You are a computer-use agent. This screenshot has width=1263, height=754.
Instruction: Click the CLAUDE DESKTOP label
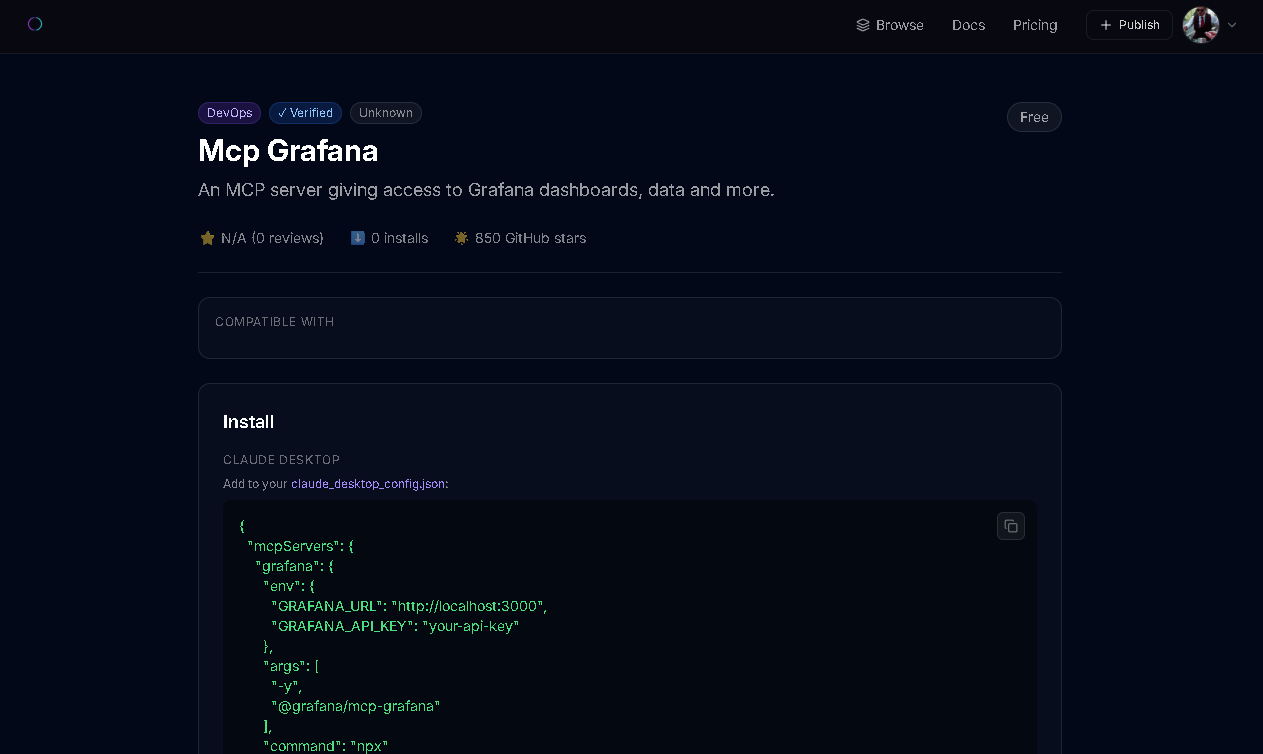click(x=282, y=460)
